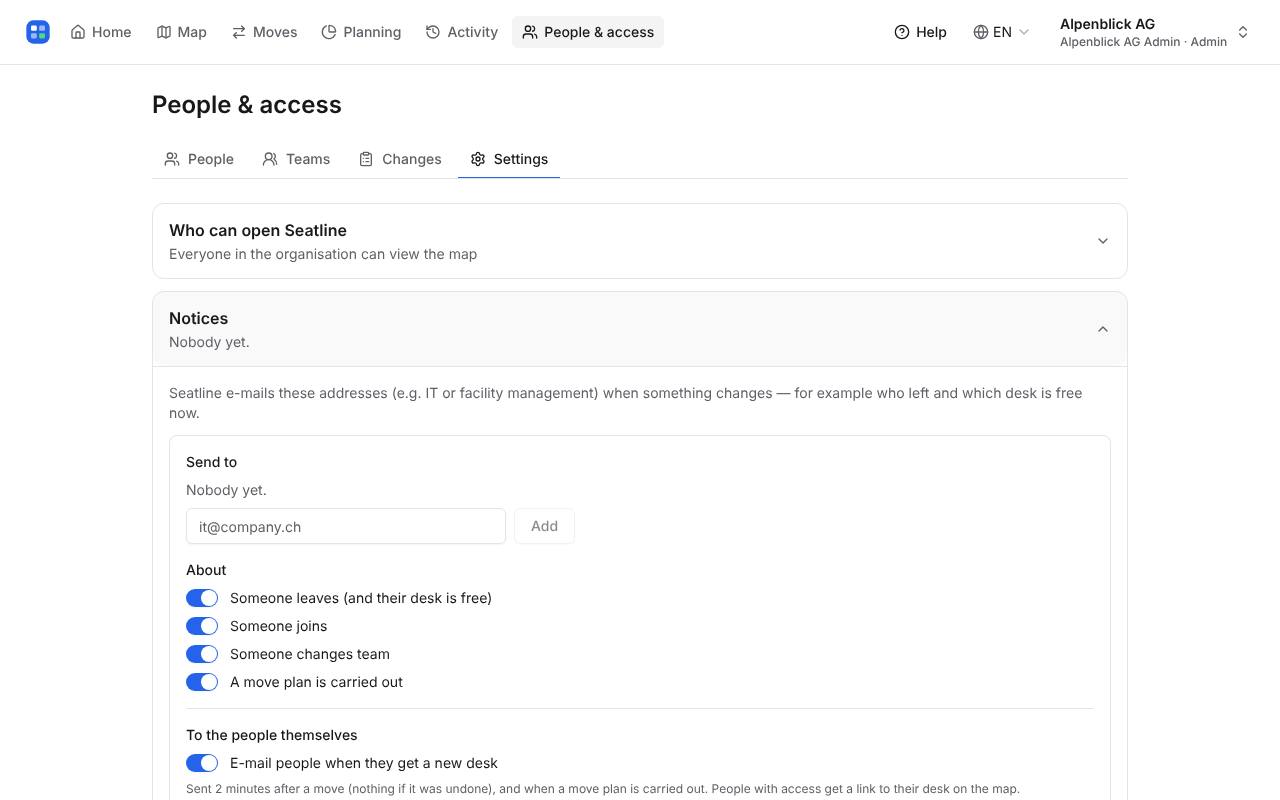Open the Alpenblick AG account switcher
The image size is (1280, 800).
[x=1155, y=32]
